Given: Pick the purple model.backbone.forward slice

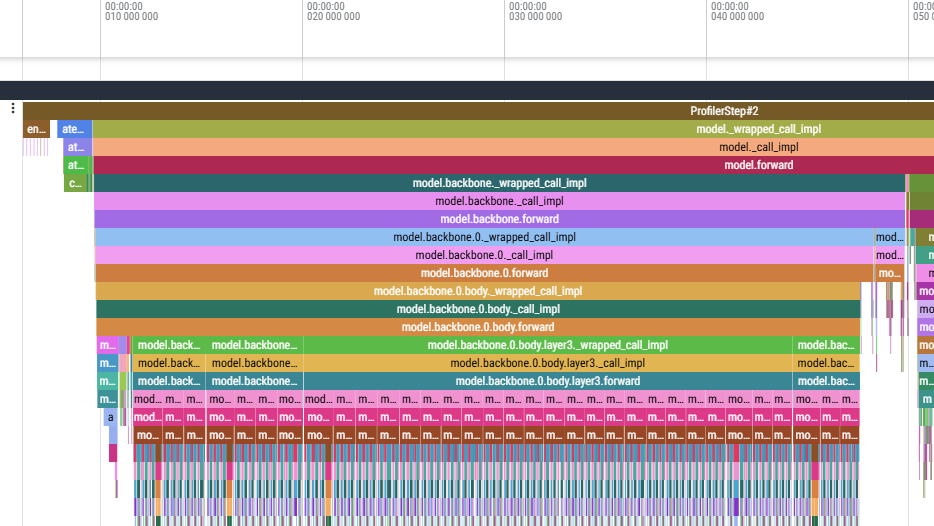Looking at the screenshot, I should (x=499, y=219).
